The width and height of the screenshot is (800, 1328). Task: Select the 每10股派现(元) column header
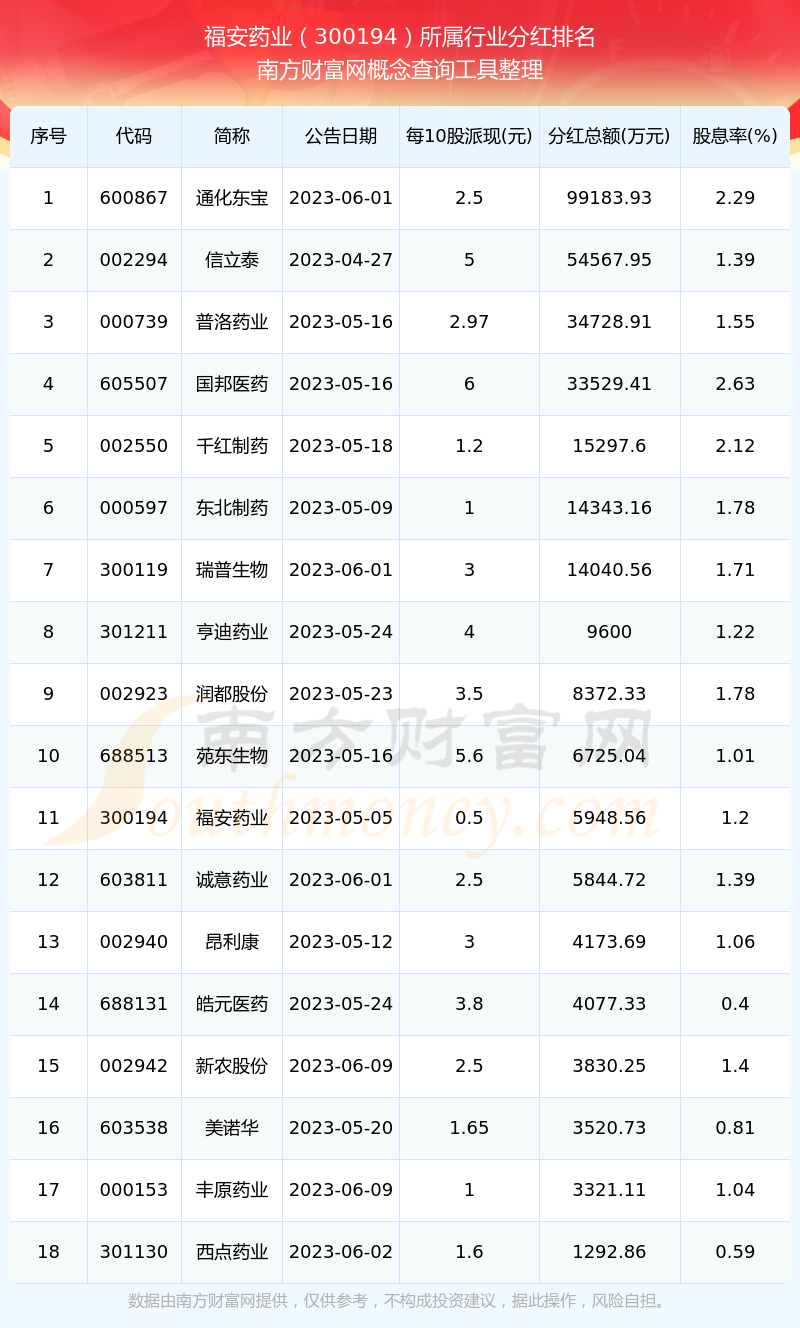pos(469,136)
